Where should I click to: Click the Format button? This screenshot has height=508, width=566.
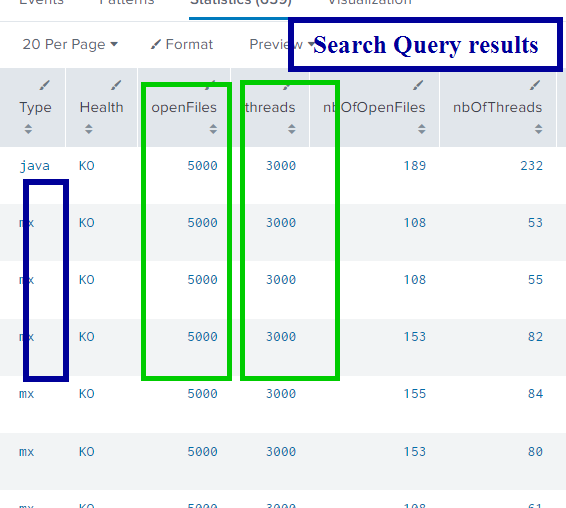pyautogui.click(x=182, y=44)
